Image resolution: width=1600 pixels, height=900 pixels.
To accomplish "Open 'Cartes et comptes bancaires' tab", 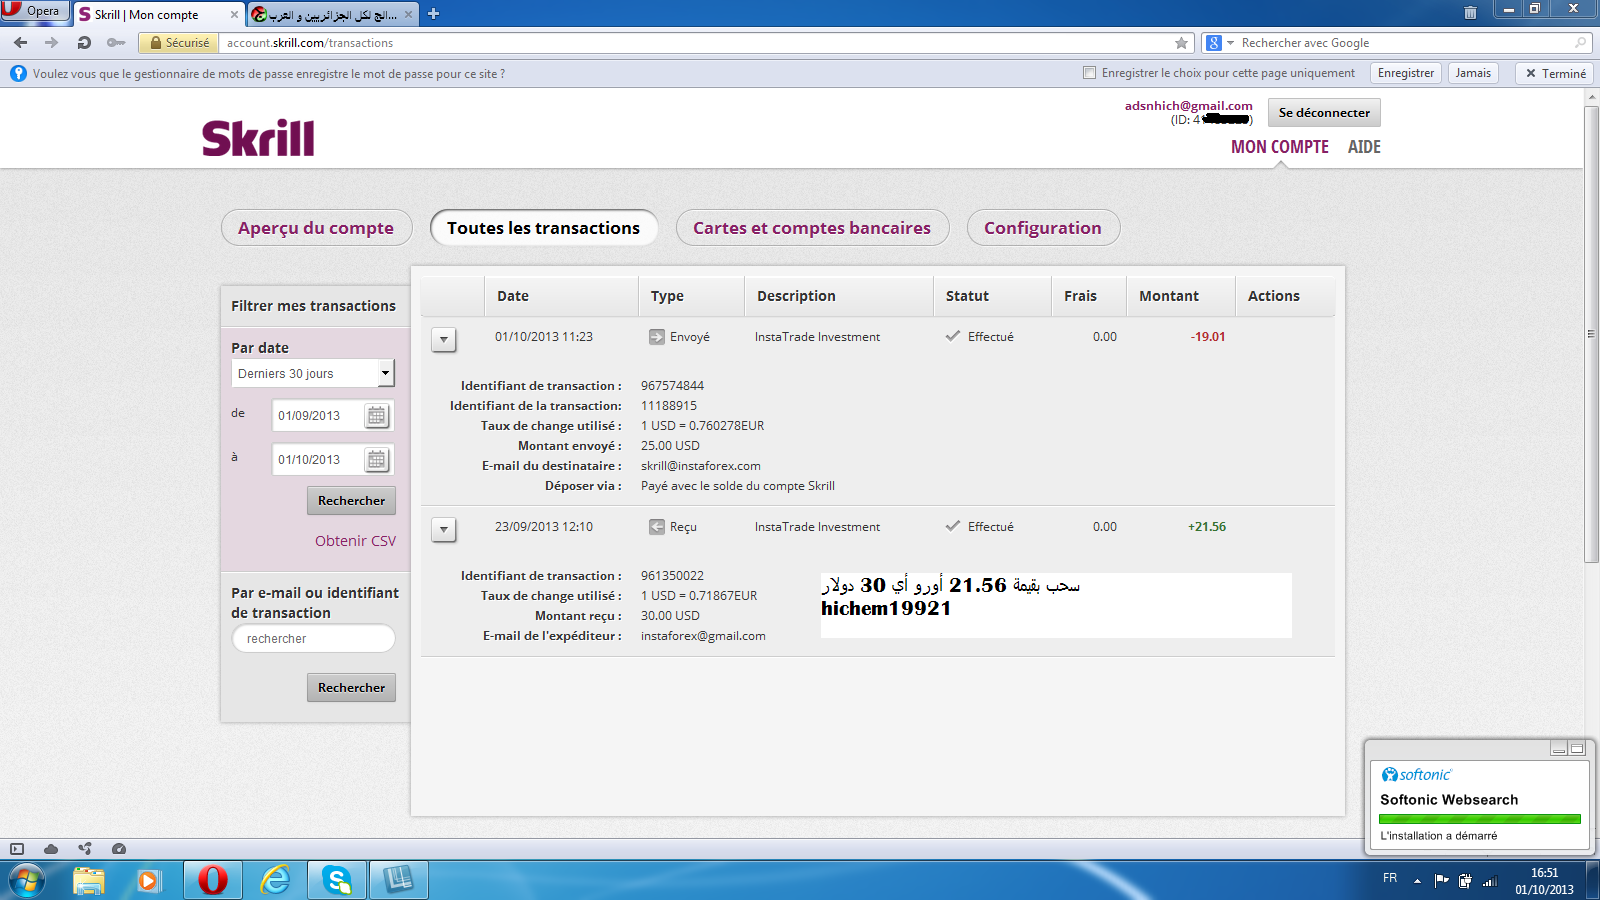I will point(812,228).
